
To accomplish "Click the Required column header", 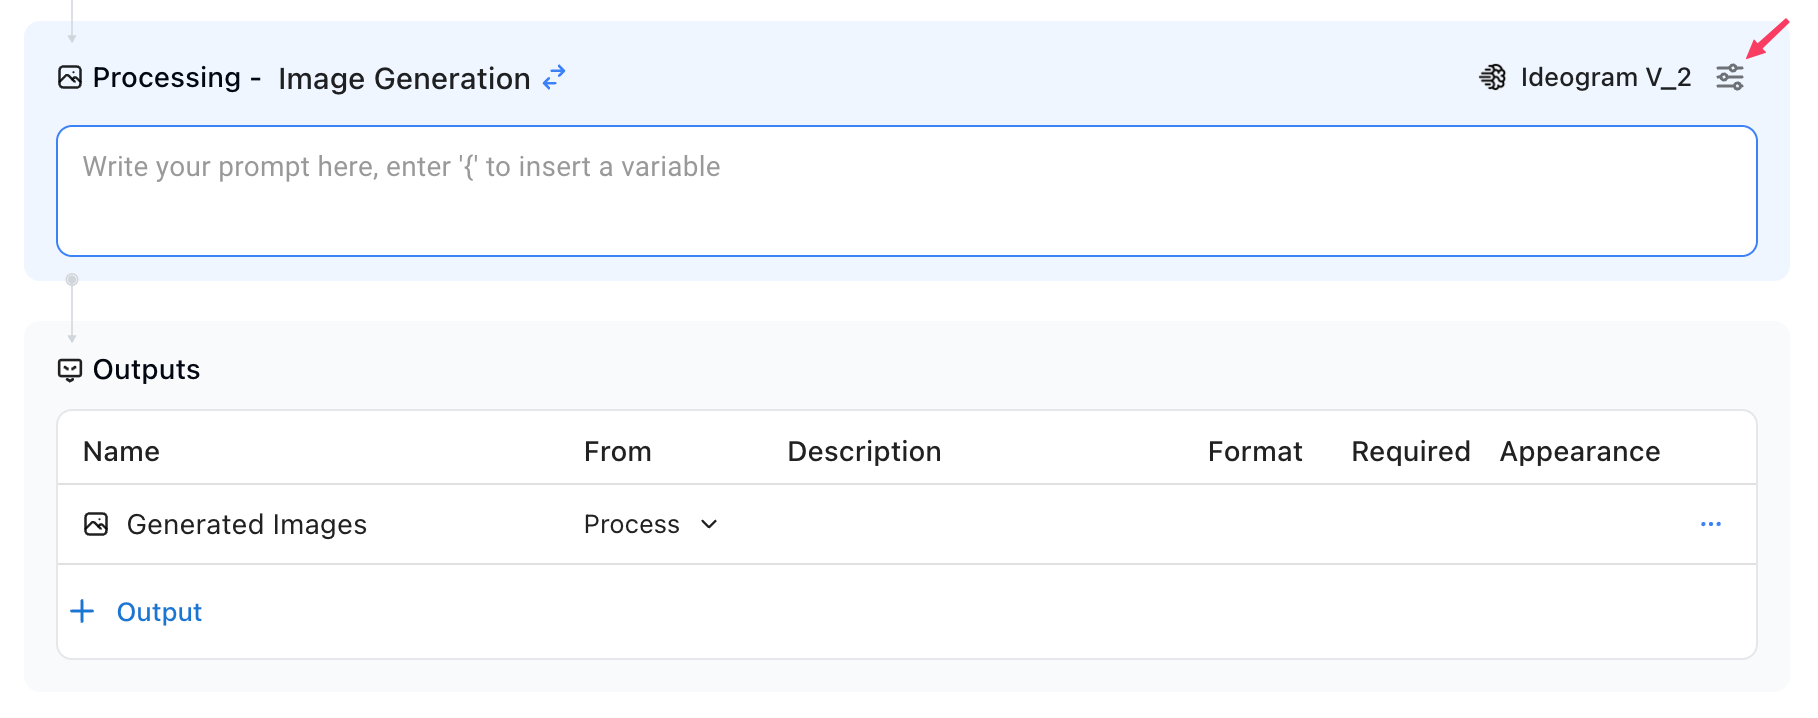I will (1410, 451).
